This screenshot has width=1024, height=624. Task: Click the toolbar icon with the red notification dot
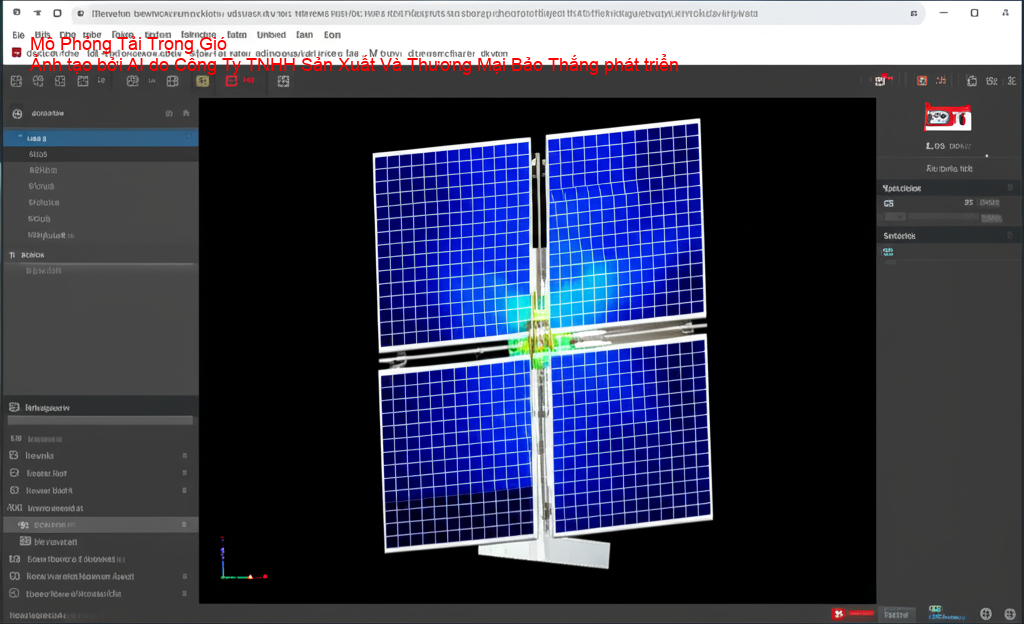[880, 80]
